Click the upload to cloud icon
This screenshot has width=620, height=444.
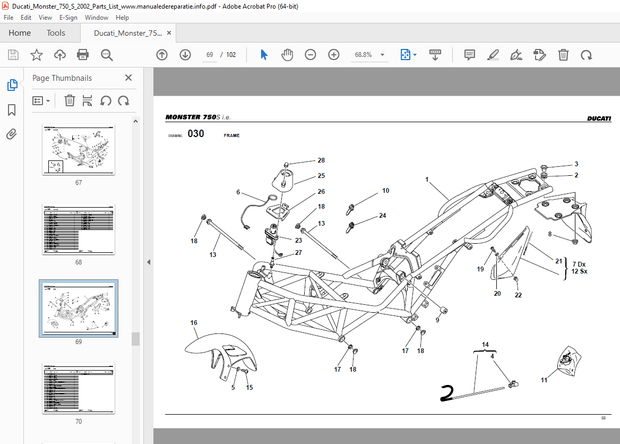pyautogui.click(x=60, y=55)
